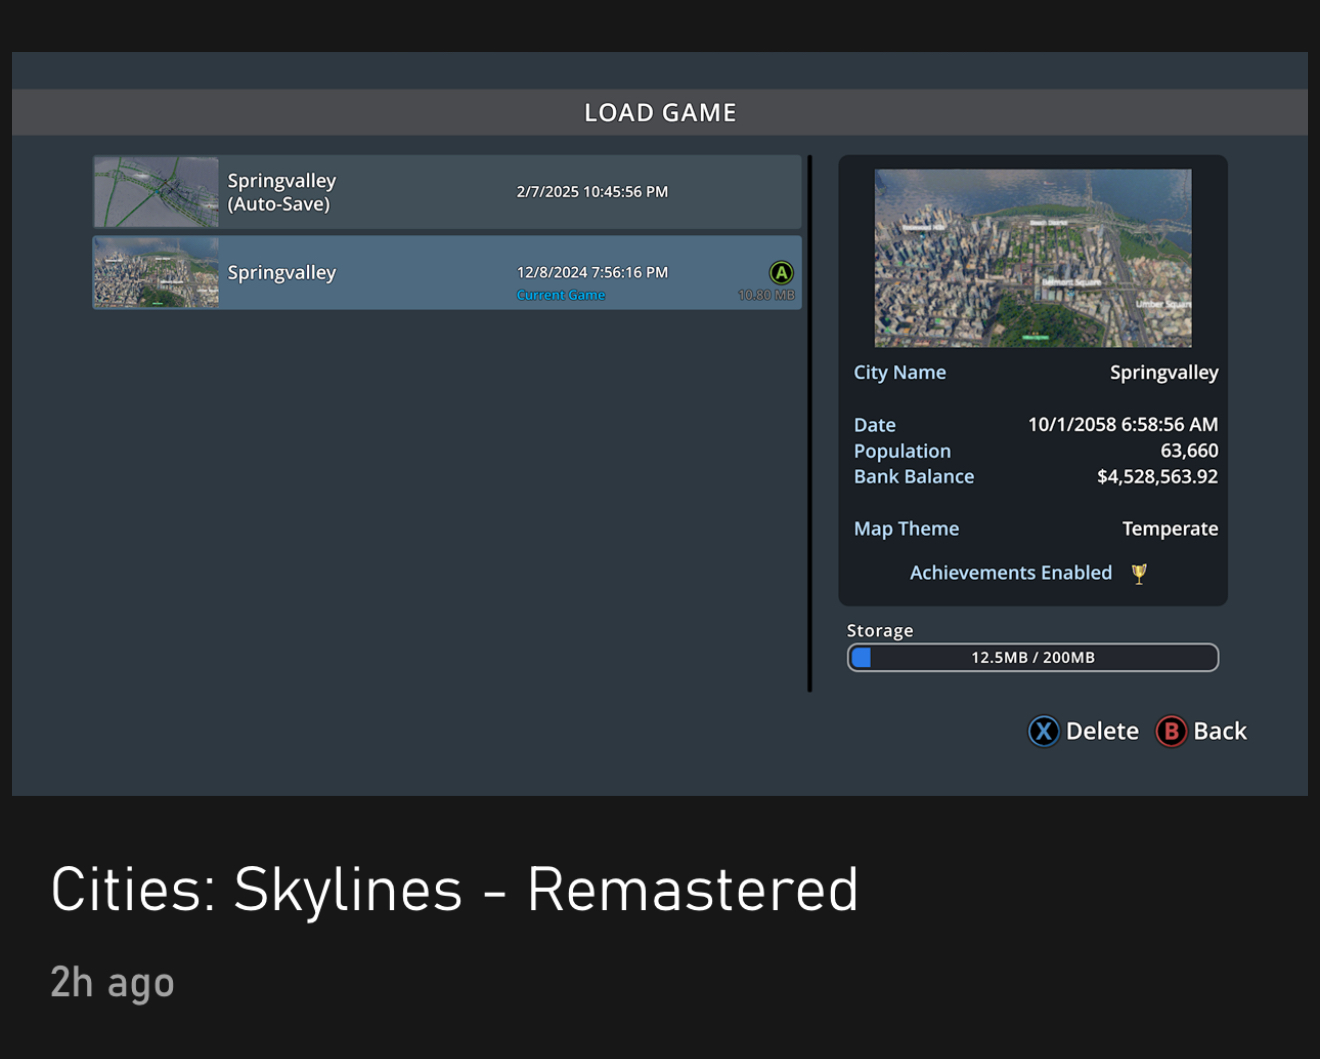Select the green A button icon
Screen dimensions: 1320x1059
[781, 272]
